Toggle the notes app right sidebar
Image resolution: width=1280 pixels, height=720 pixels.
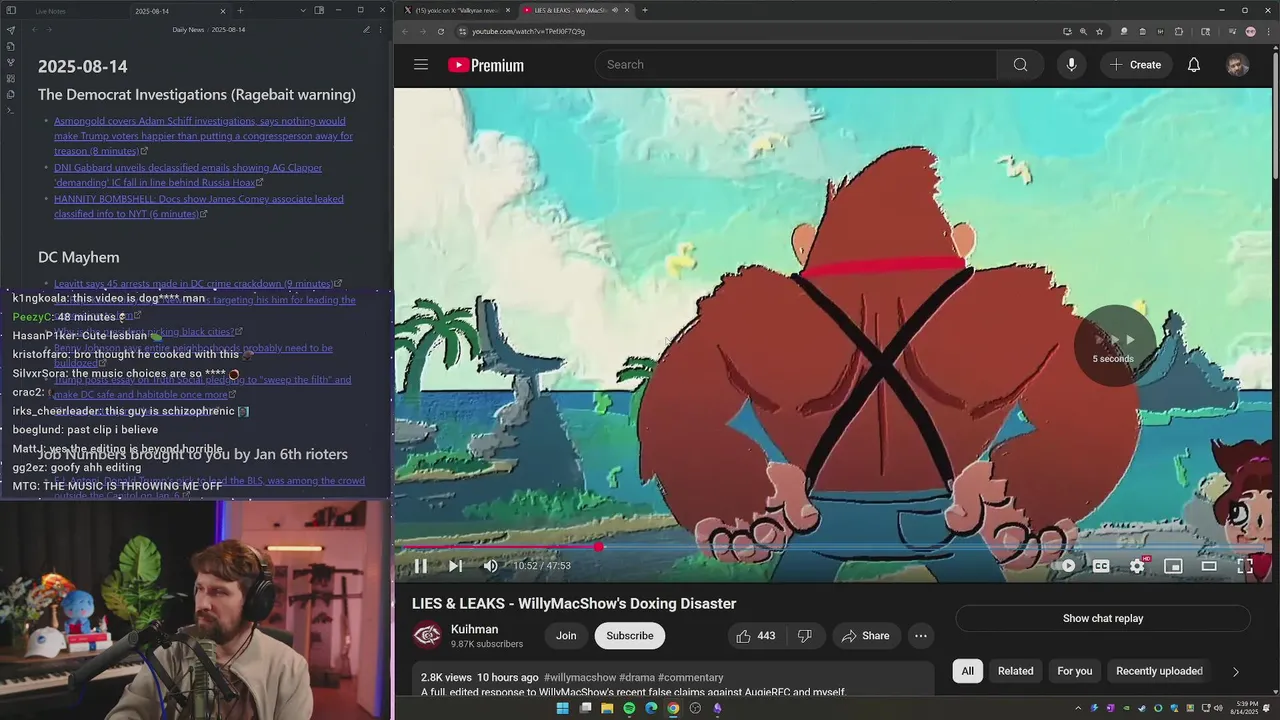319,10
